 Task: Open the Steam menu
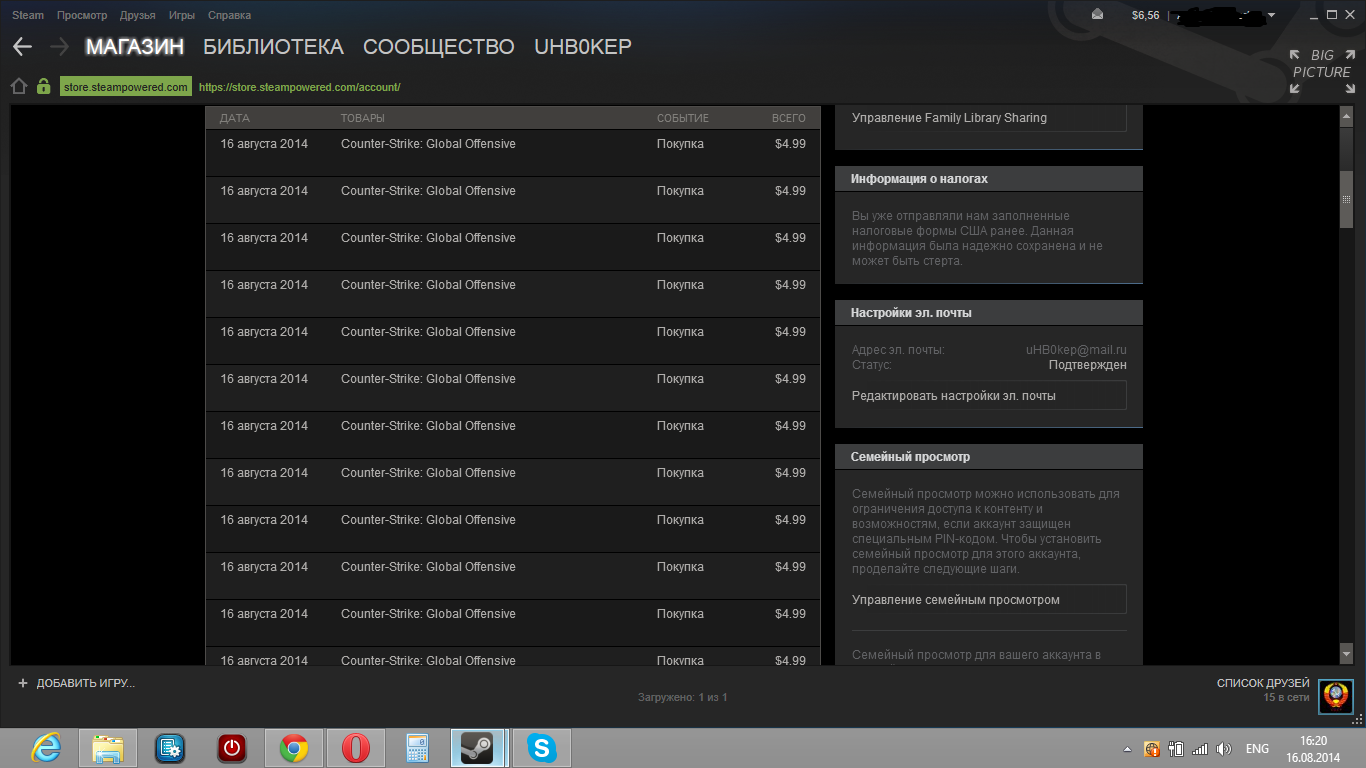tap(28, 15)
